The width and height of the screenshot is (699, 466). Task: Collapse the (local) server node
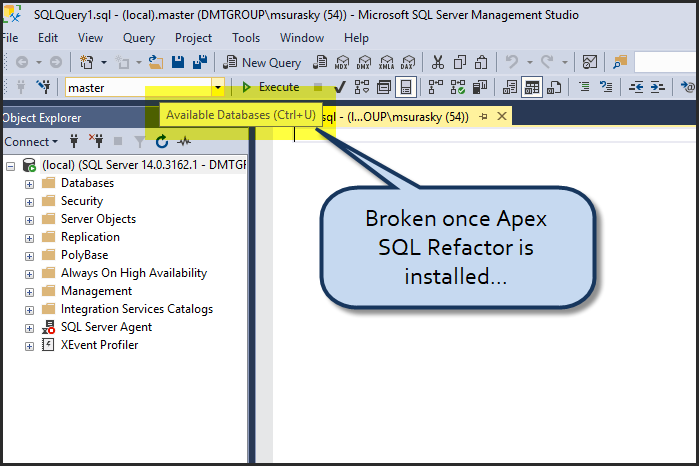point(11,166)
